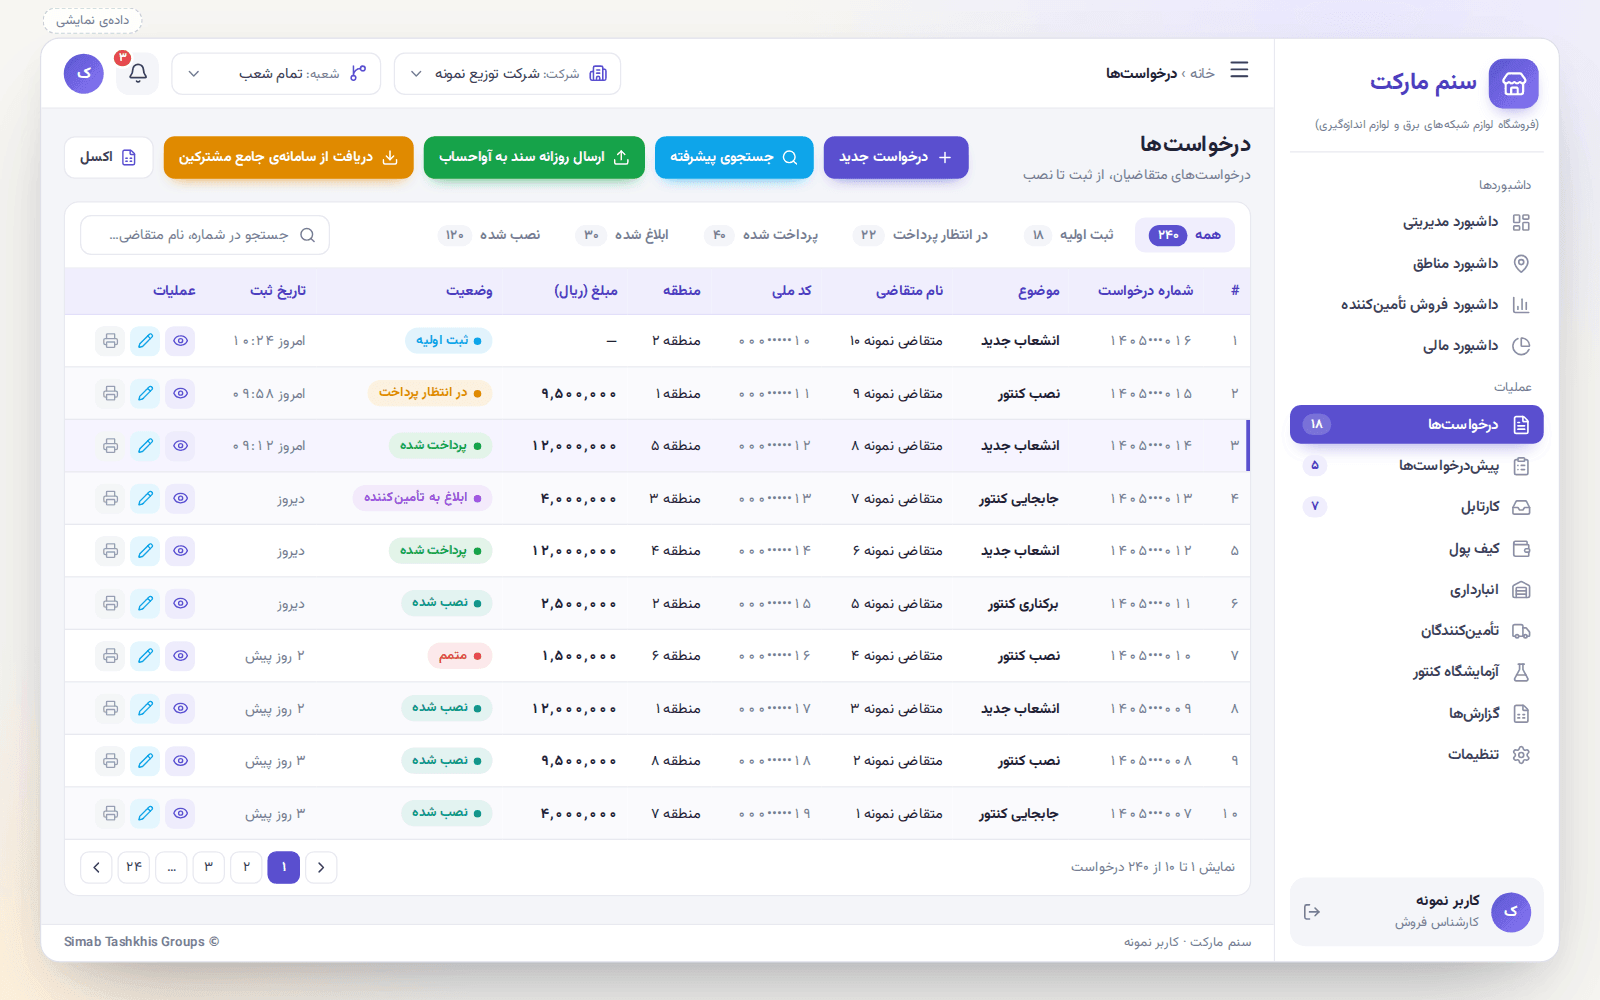1600x1000 pixels.
Task: Select the ثبت اولیه filter tab
Action: [1068, 235]
